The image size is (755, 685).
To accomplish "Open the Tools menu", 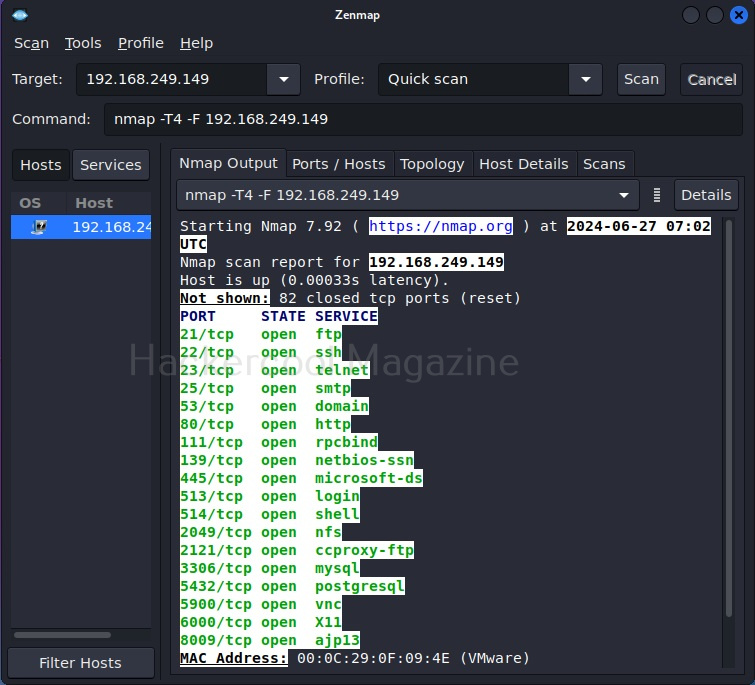I will point(83,43).
